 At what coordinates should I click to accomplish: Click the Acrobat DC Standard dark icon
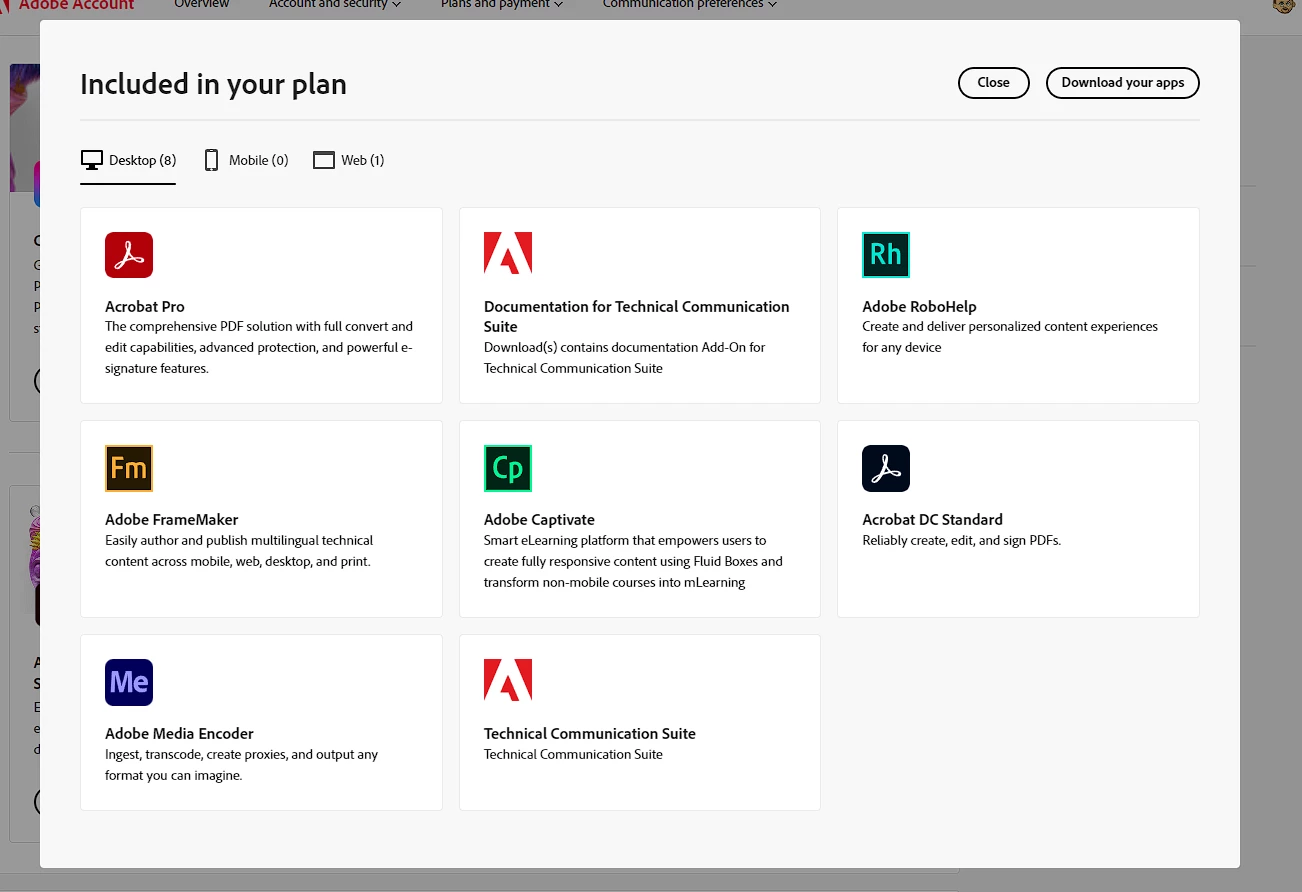pyautogui.click(x=886, y=468)
